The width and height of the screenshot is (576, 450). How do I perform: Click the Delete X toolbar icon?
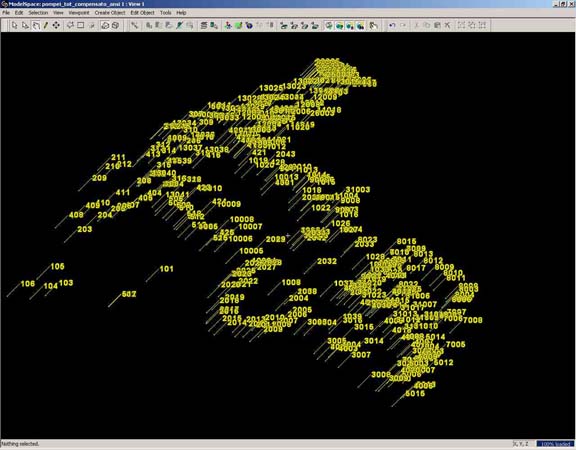pos(447,25)
